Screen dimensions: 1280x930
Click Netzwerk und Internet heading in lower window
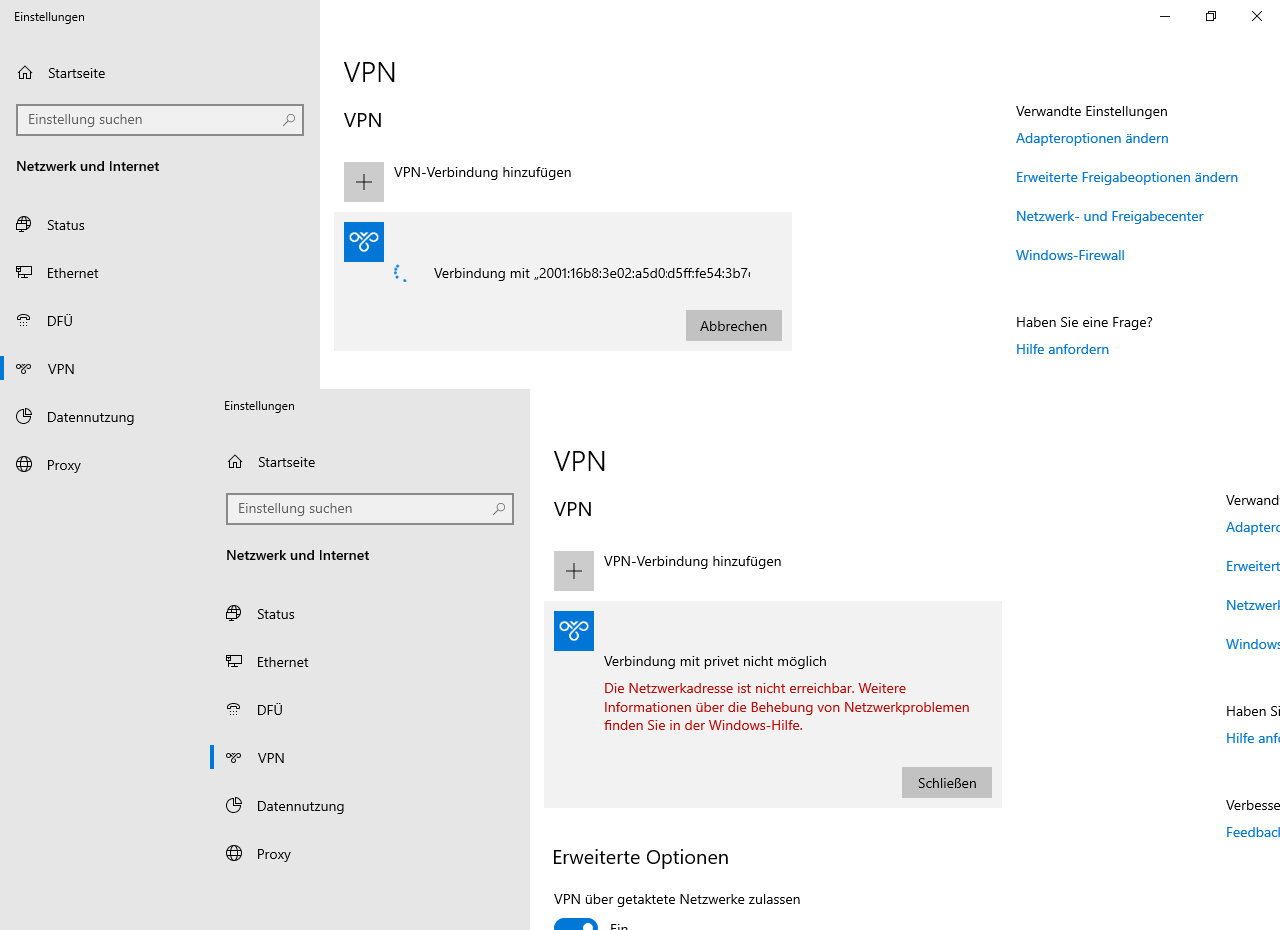[x=298, y=555]
